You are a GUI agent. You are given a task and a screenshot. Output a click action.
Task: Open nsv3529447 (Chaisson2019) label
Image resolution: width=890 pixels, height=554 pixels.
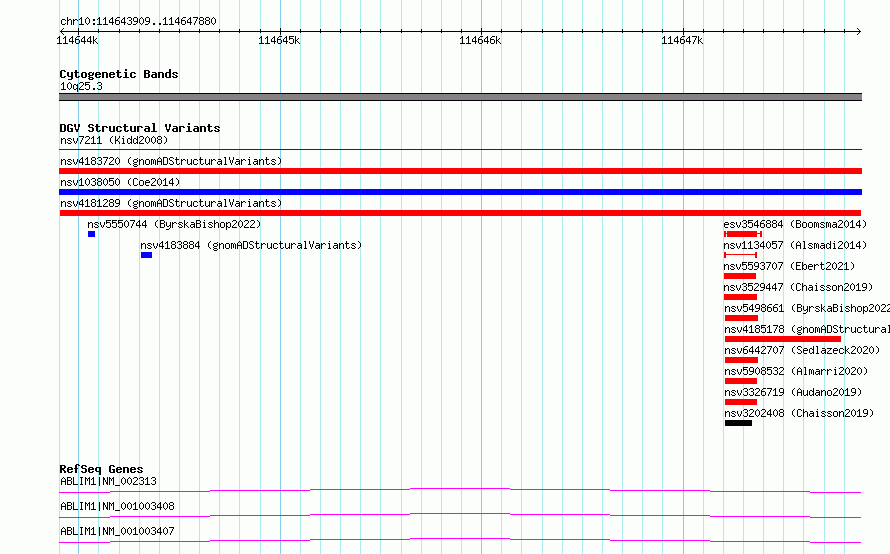pos(798,287)
